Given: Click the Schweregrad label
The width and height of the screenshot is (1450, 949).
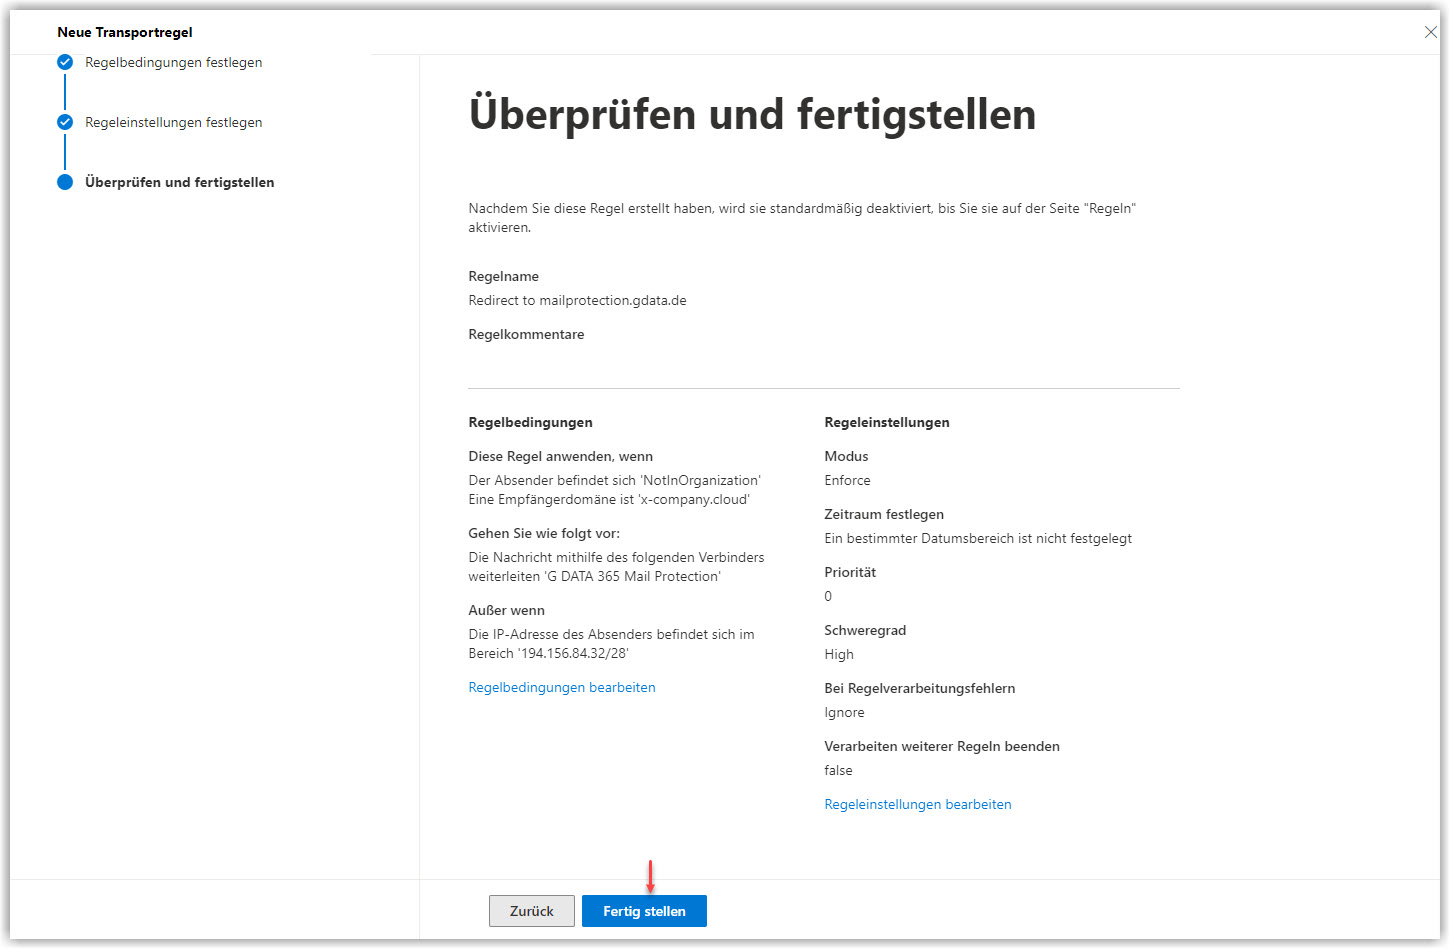Looking at the screenshot, I should pos(865,630).
